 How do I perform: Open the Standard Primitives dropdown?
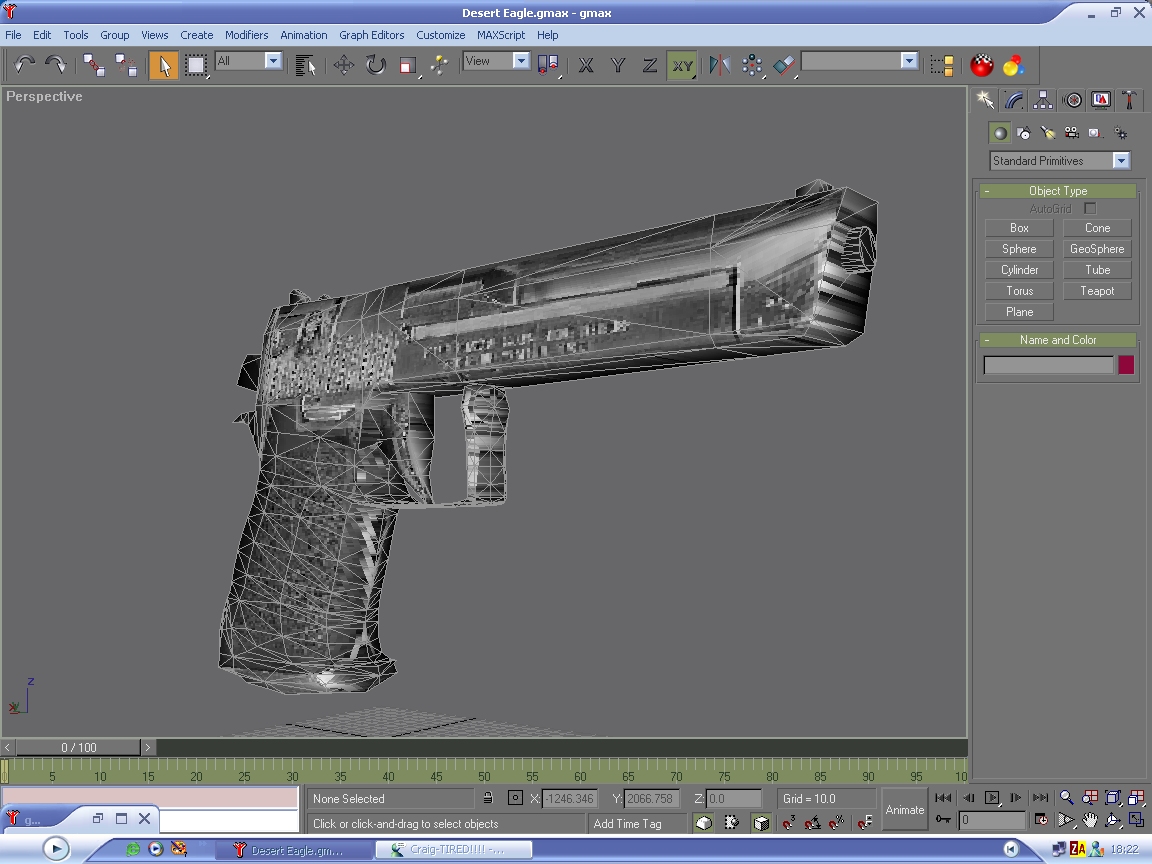1059,161
